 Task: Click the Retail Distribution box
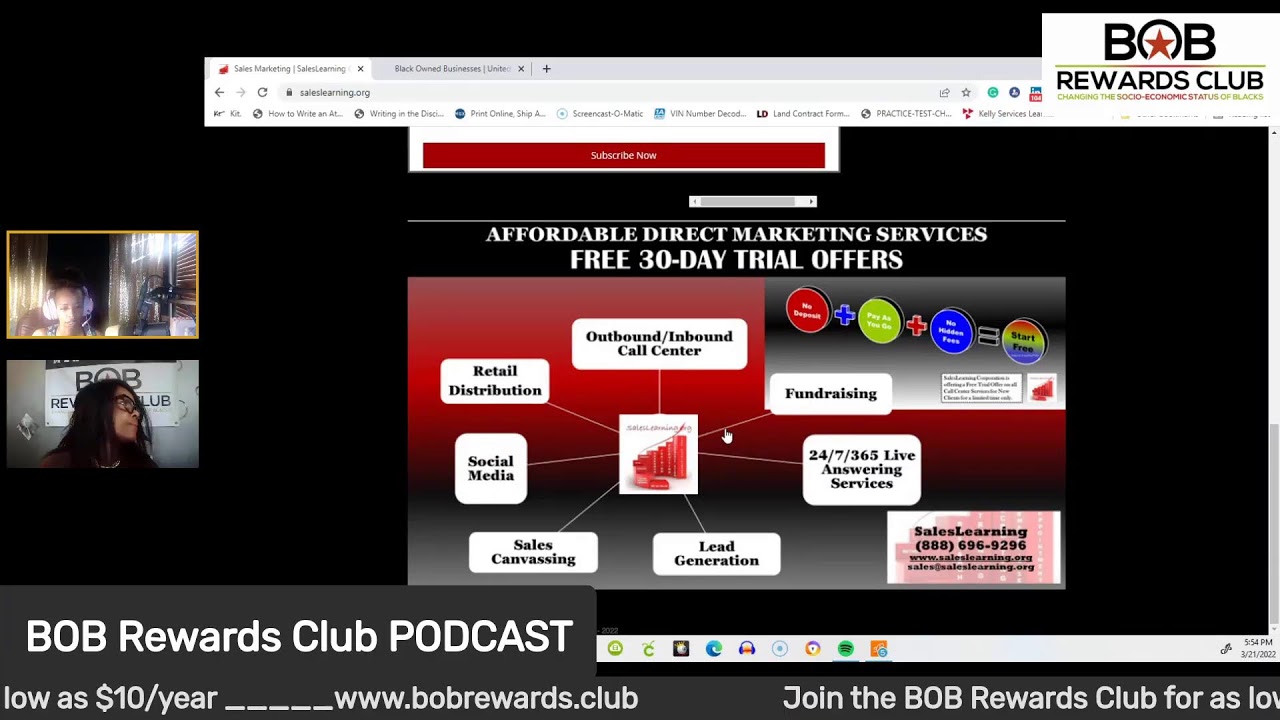495,381
